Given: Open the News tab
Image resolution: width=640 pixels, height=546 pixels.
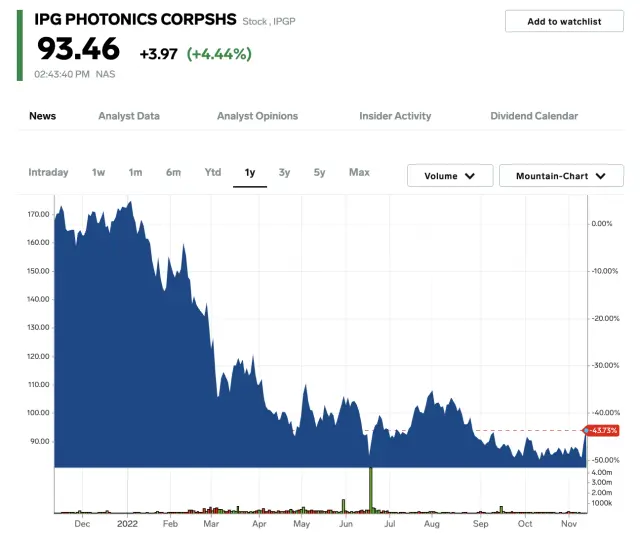Looking at the screenshot, I should (x=43, y=116).
